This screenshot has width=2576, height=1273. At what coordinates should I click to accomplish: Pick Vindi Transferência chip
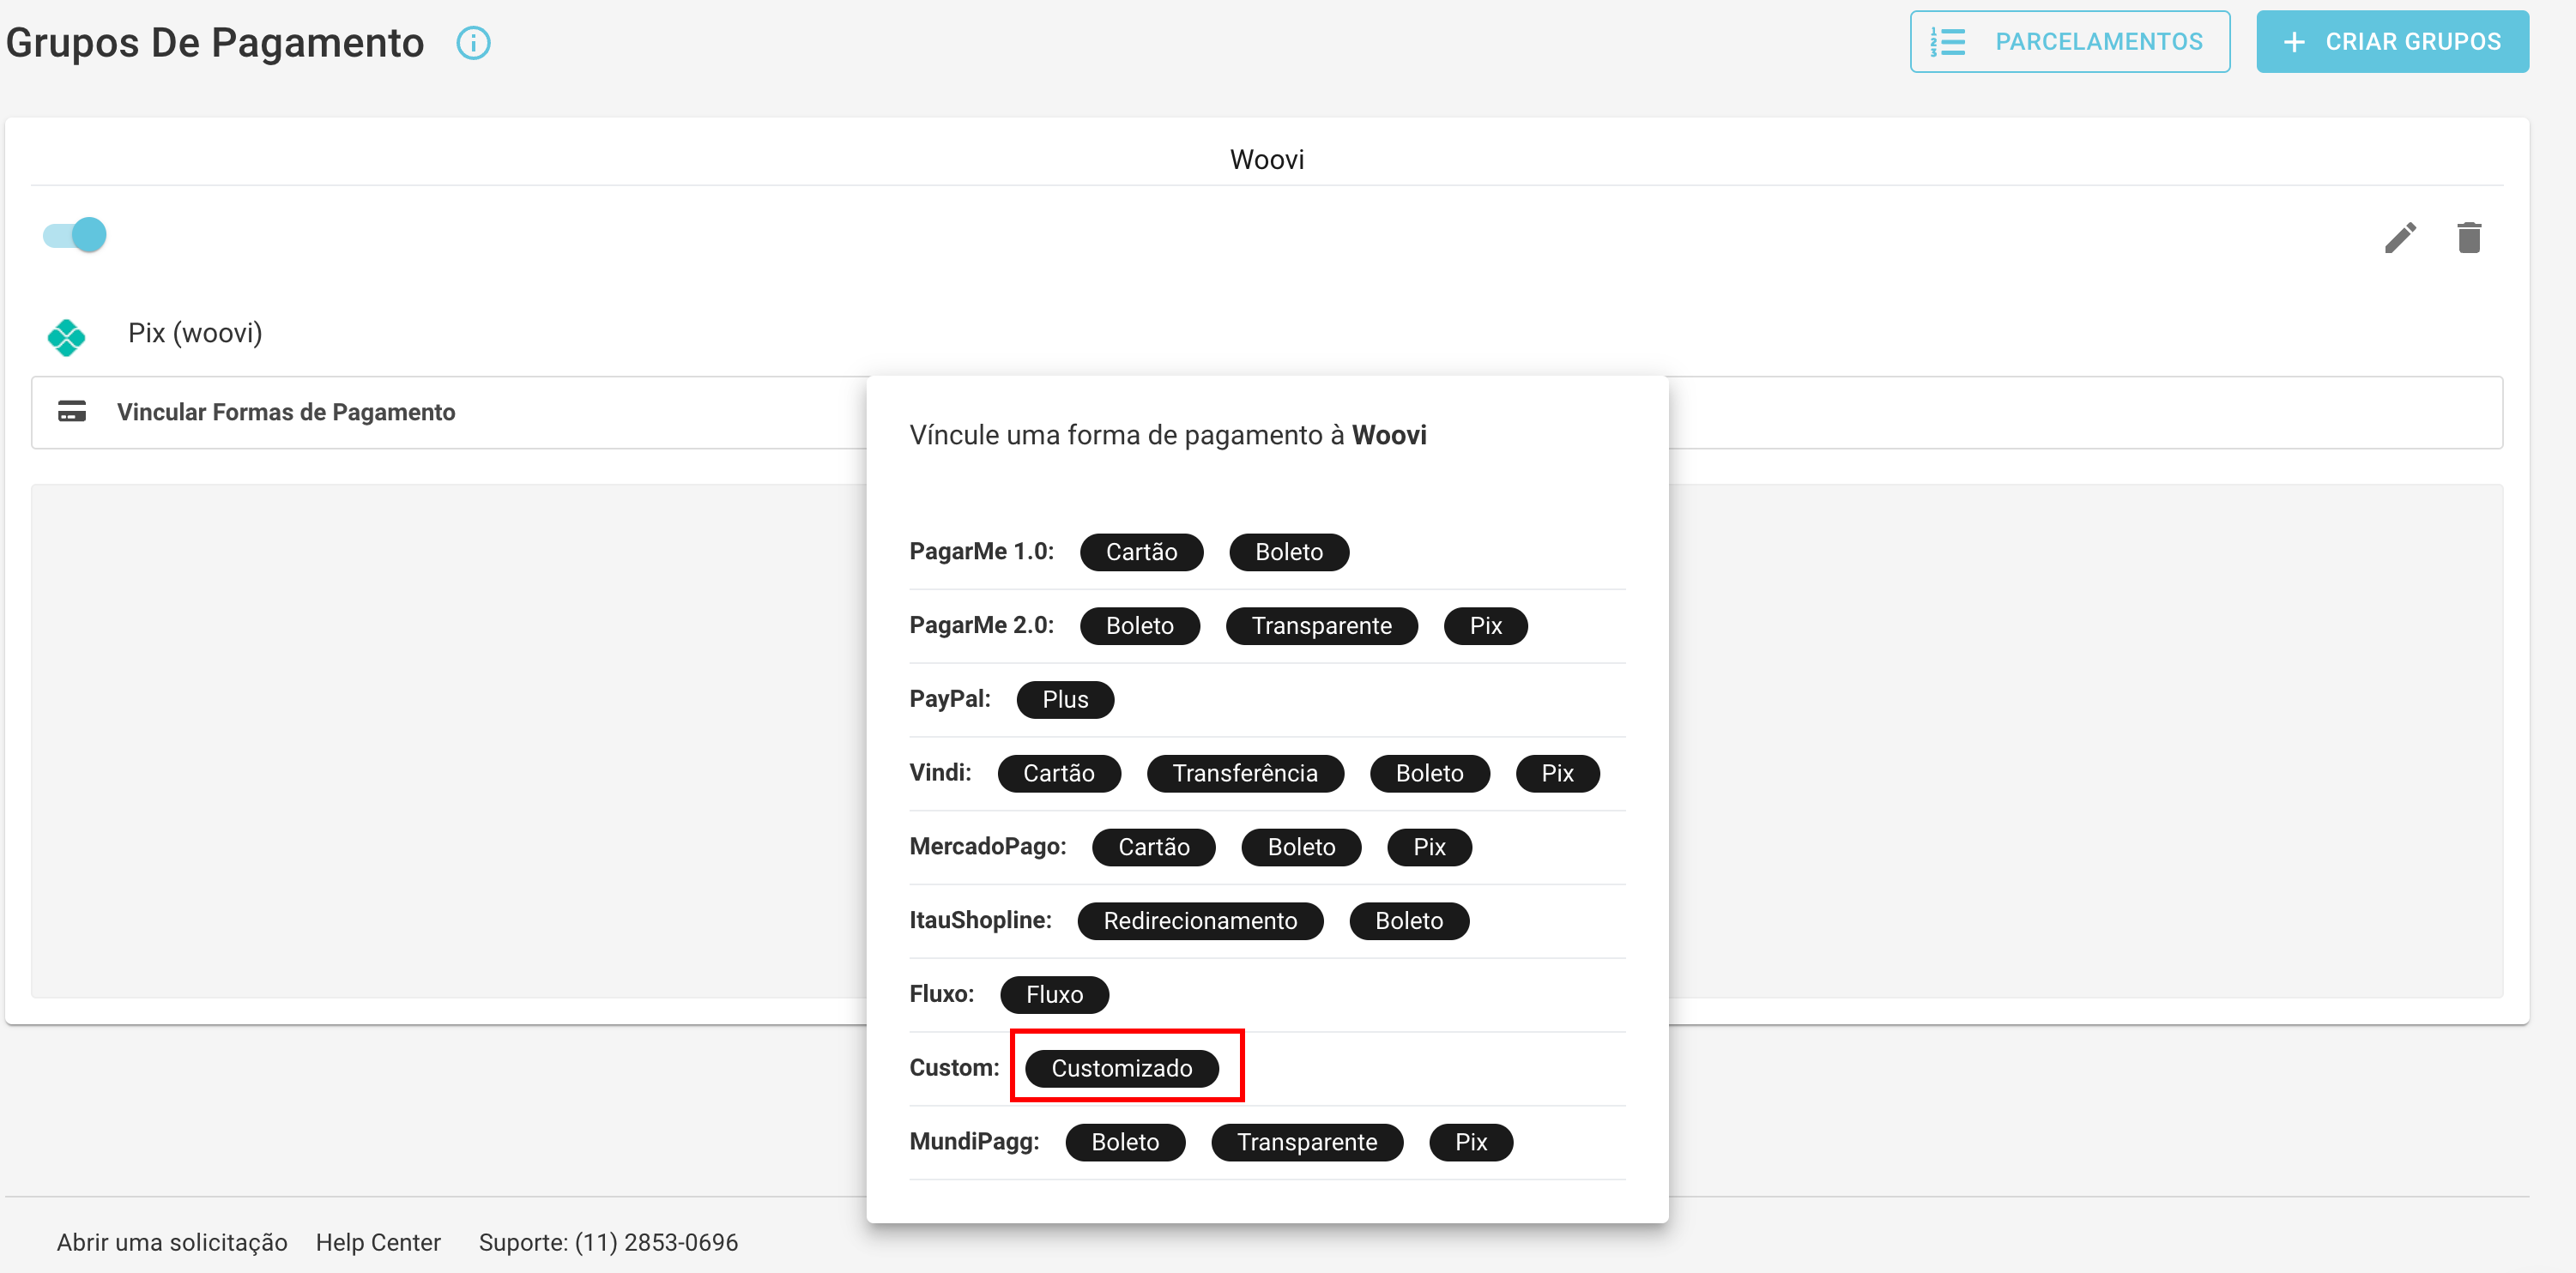[1245, 773]
